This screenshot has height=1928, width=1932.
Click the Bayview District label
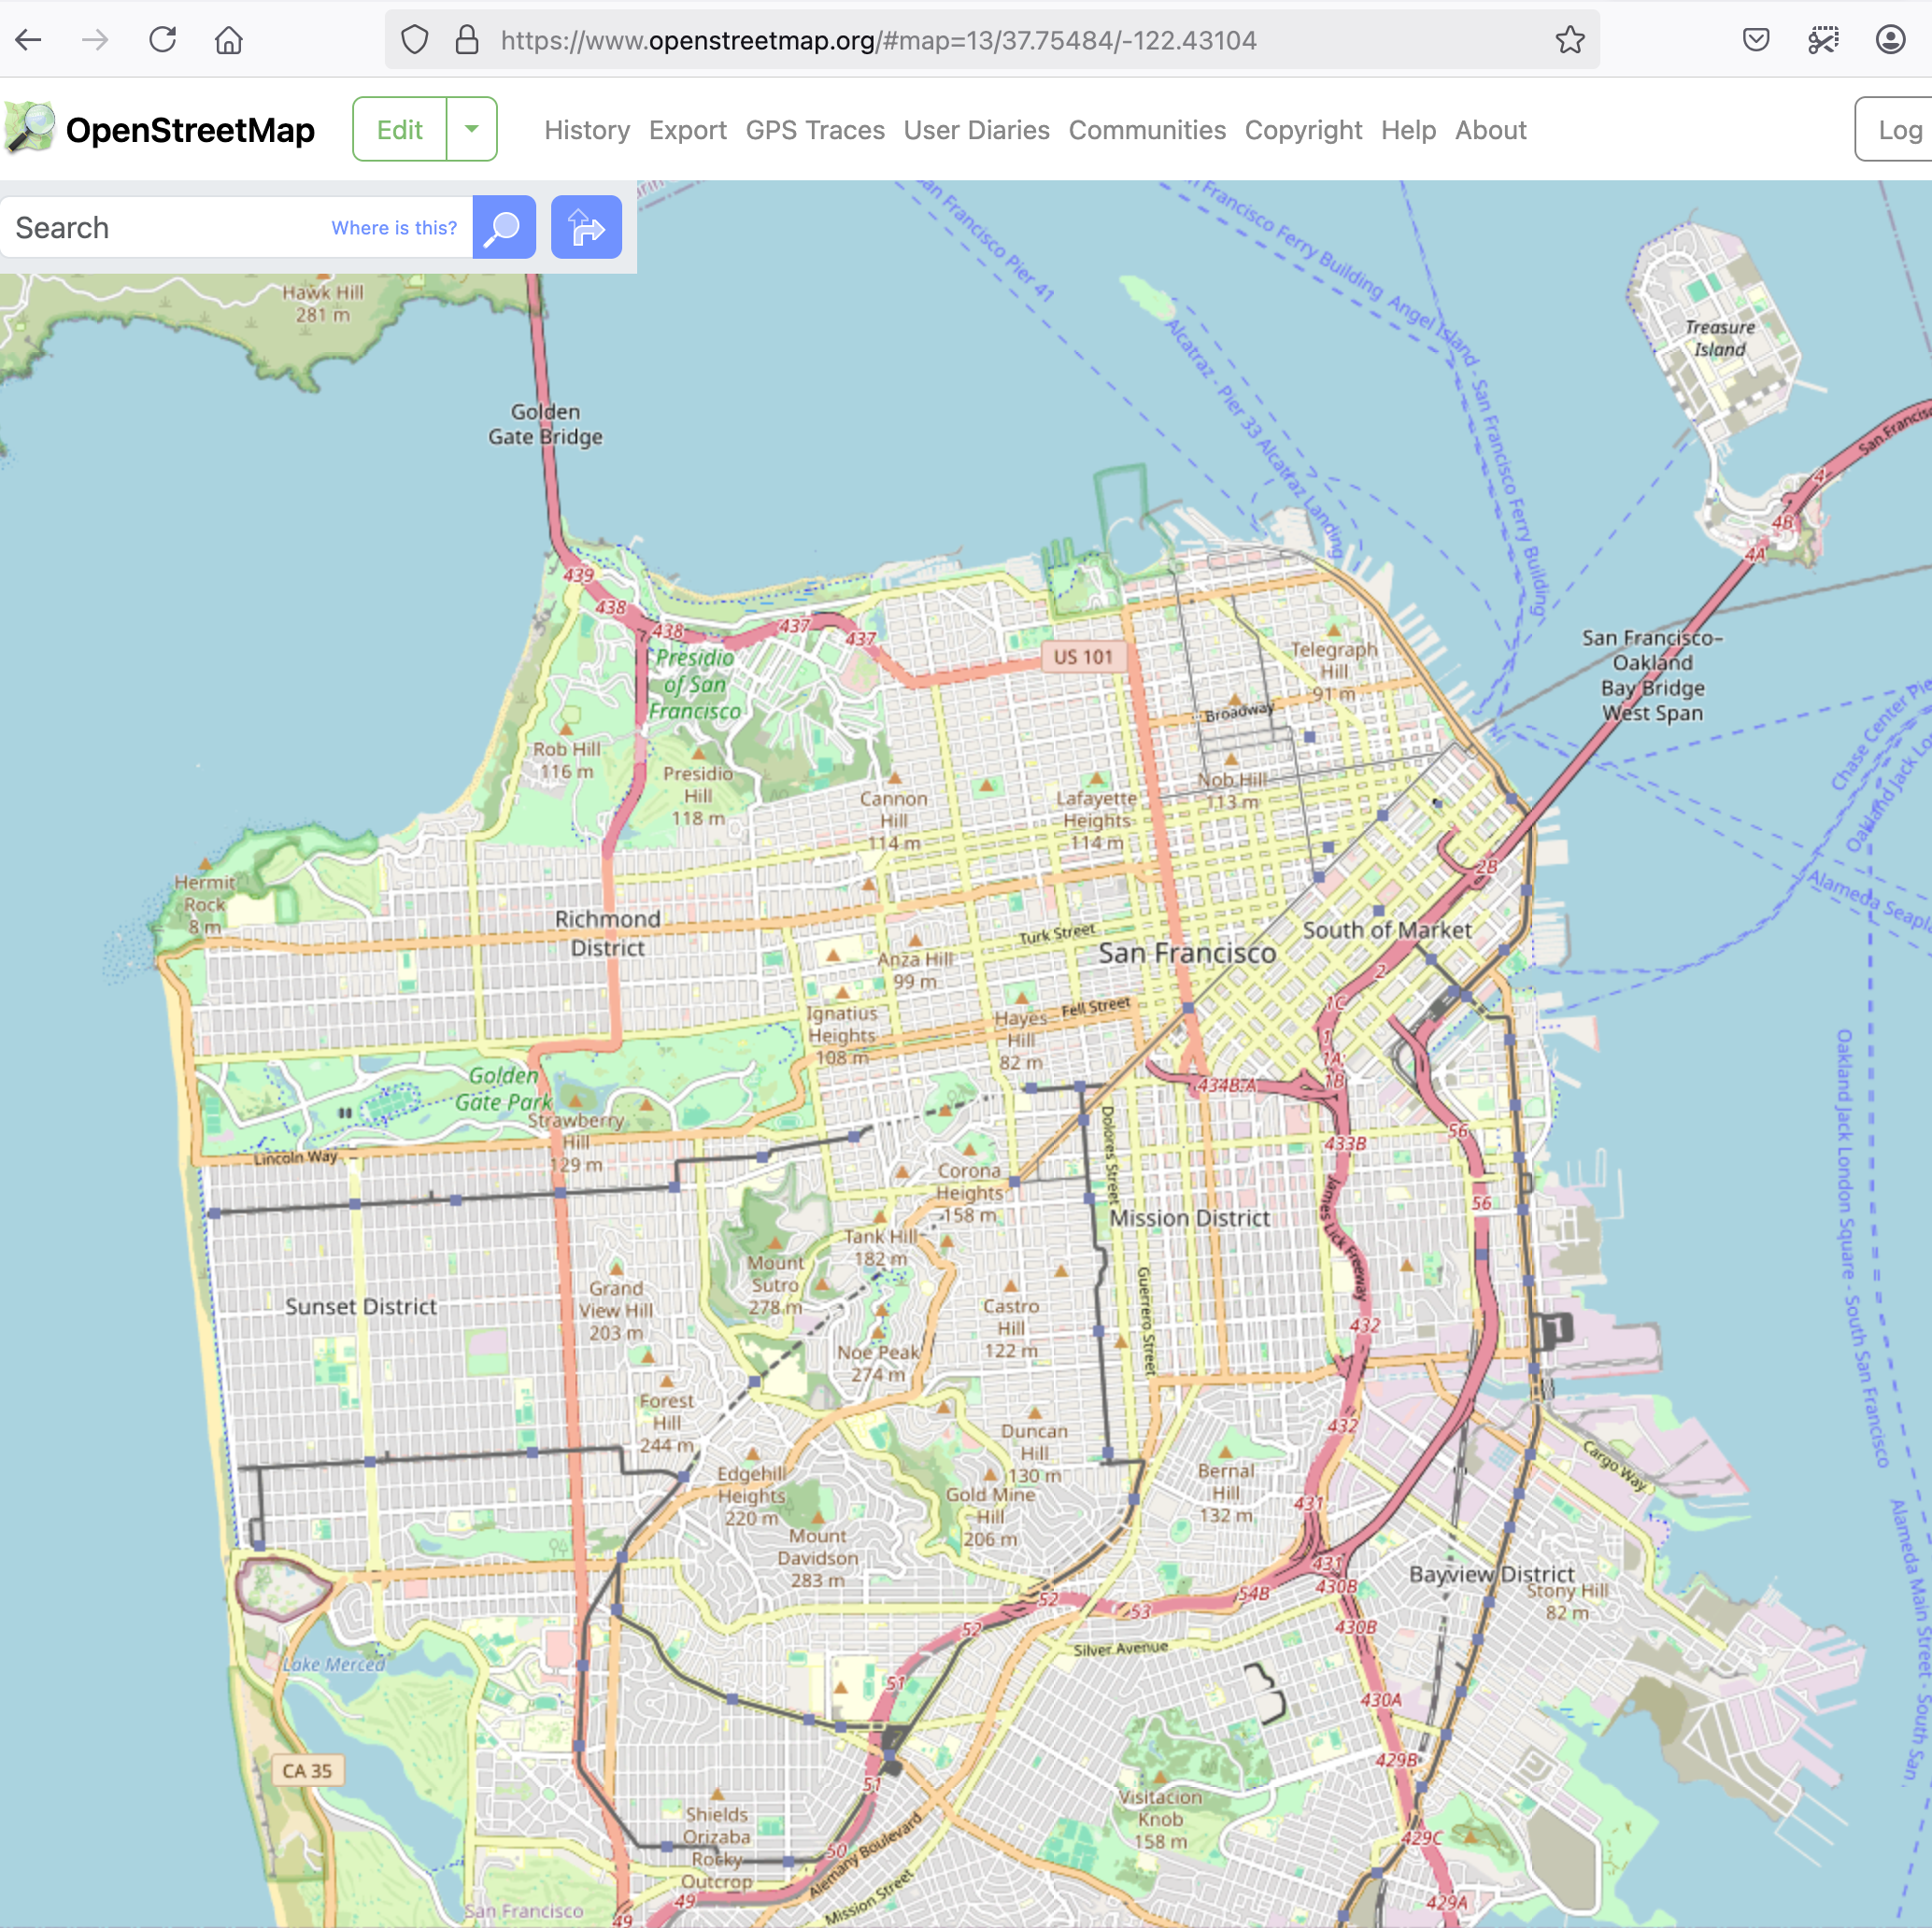(x=1491, y=1574)
